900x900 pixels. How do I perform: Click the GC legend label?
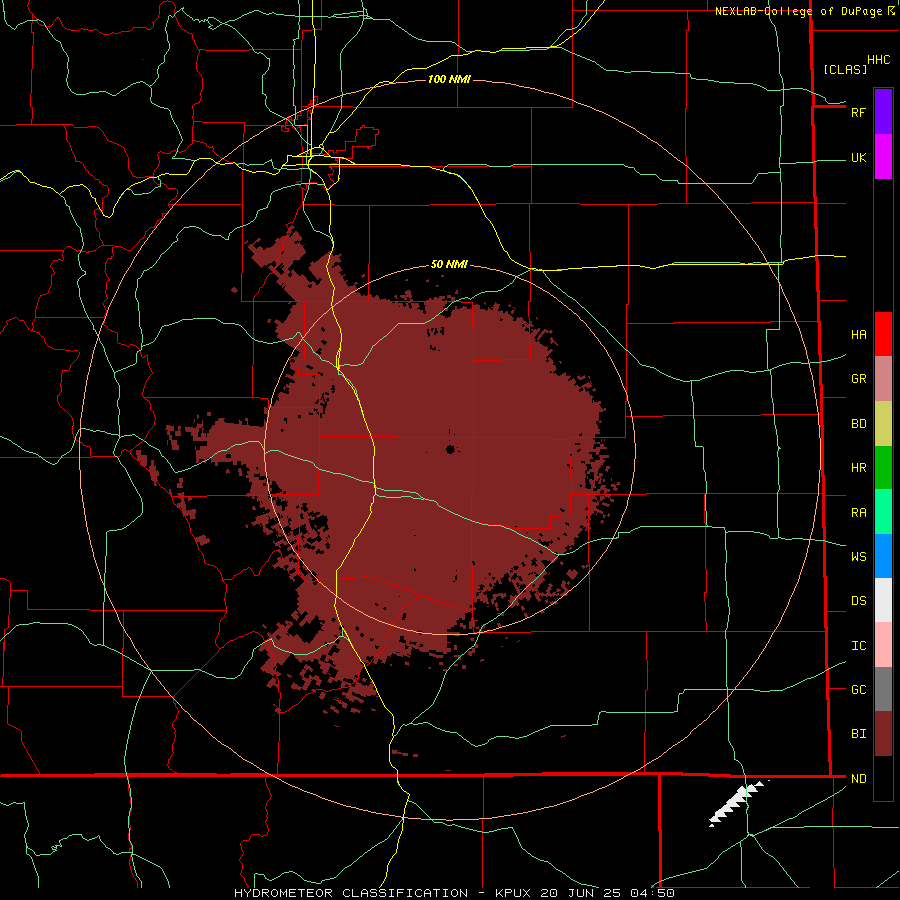coord(858,690)
